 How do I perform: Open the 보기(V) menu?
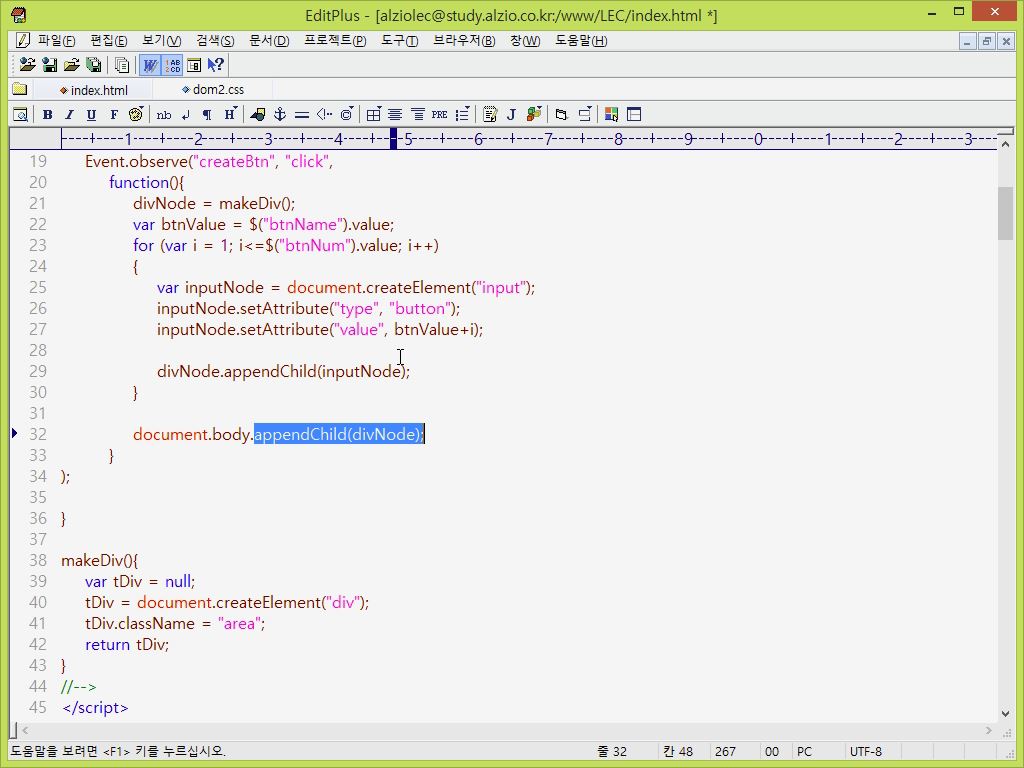point(161,40)
